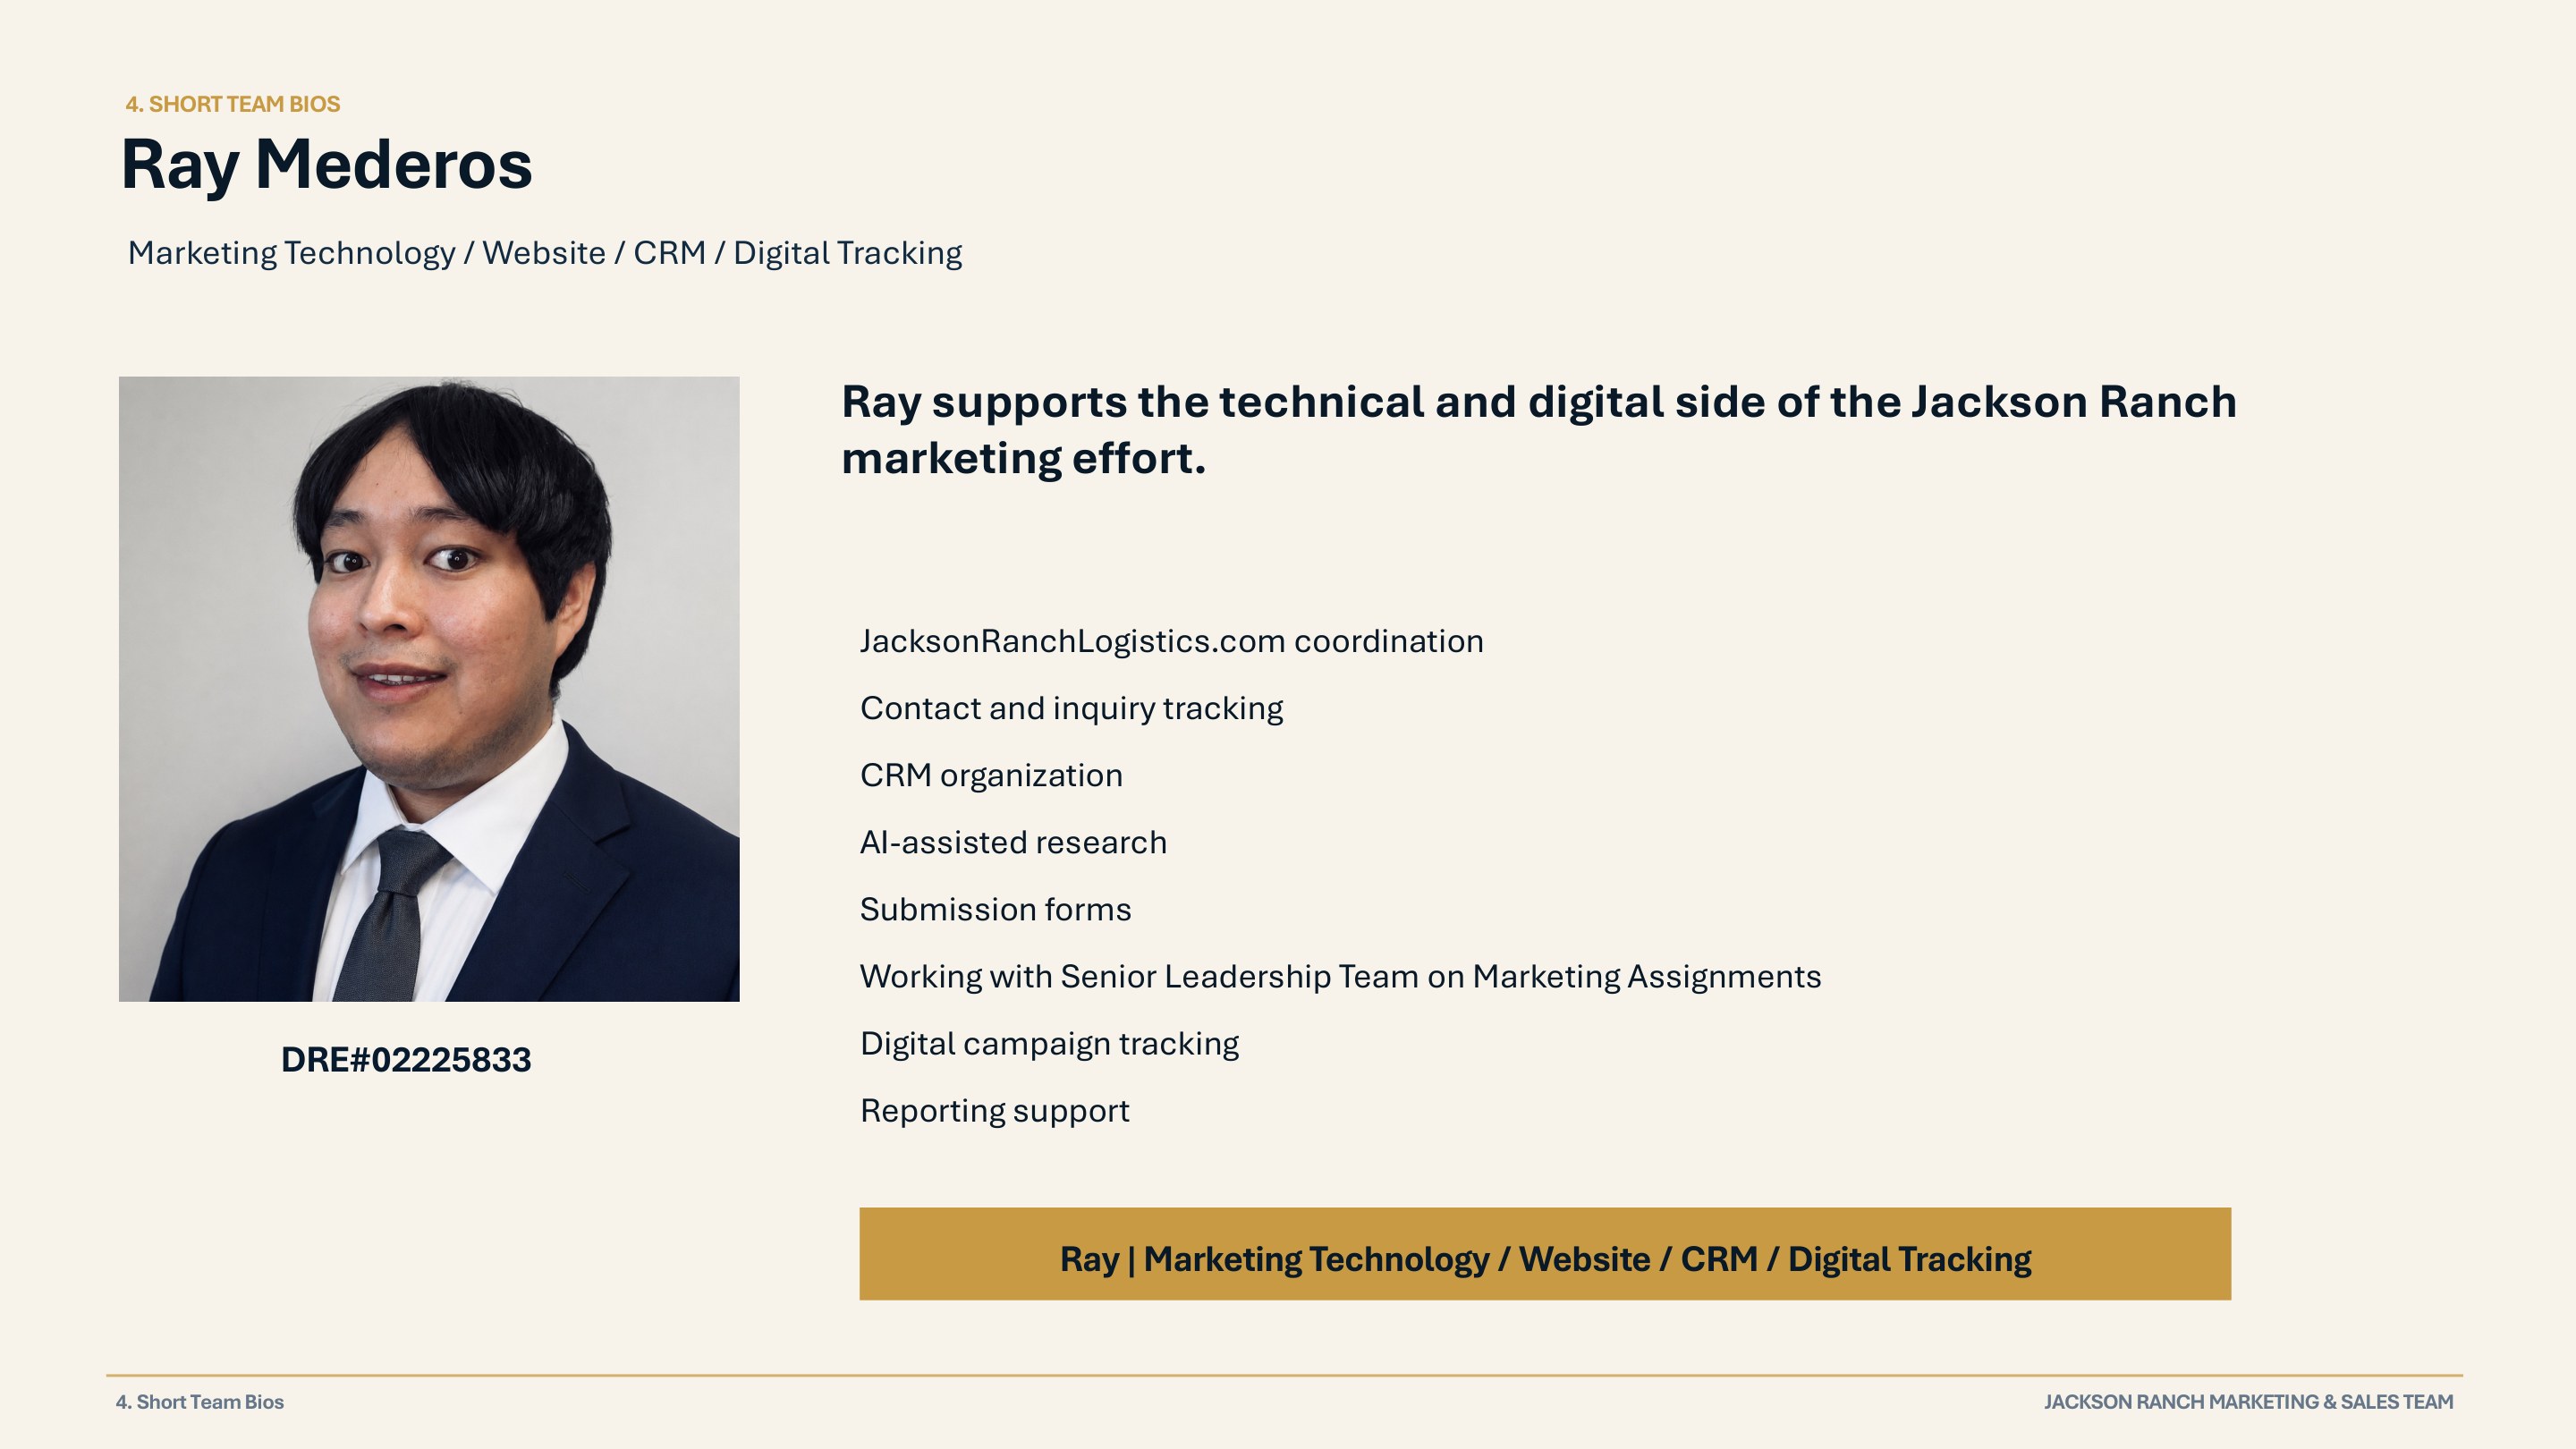Viewport: 2576px width, 1449px height.
Task: Select the subtitle below the title starting 'Marketing Technology / Website'
Action: click(x=545, y=253)
